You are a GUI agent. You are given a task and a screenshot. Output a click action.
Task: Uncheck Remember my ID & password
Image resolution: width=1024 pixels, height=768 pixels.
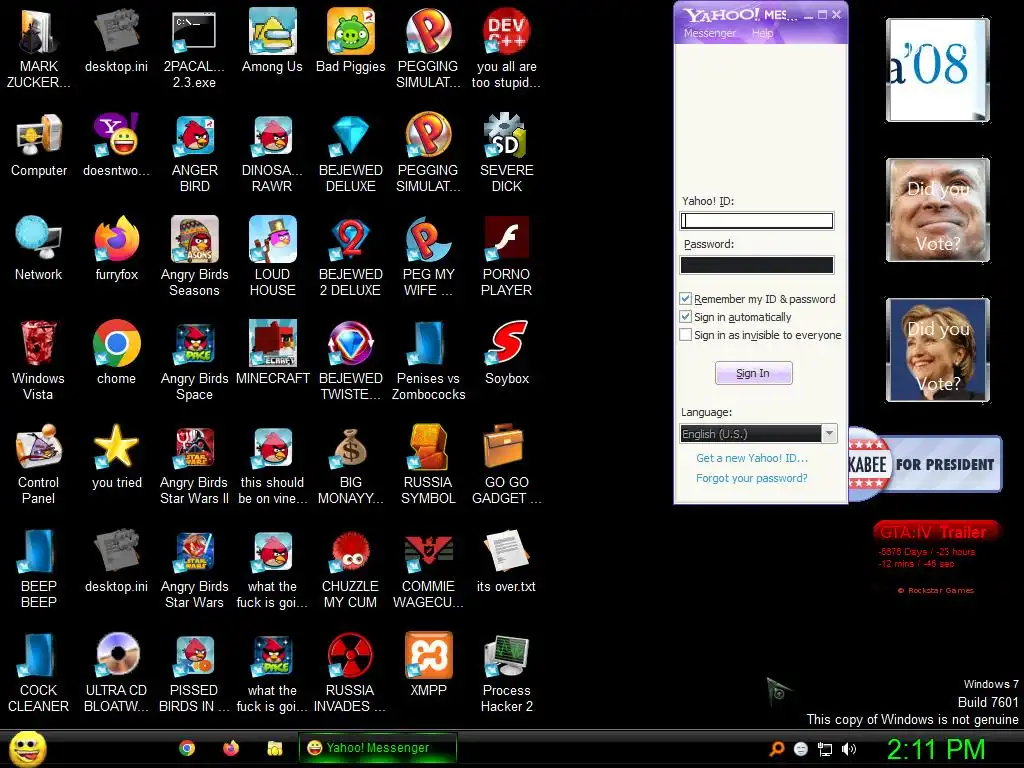point(686,299)
